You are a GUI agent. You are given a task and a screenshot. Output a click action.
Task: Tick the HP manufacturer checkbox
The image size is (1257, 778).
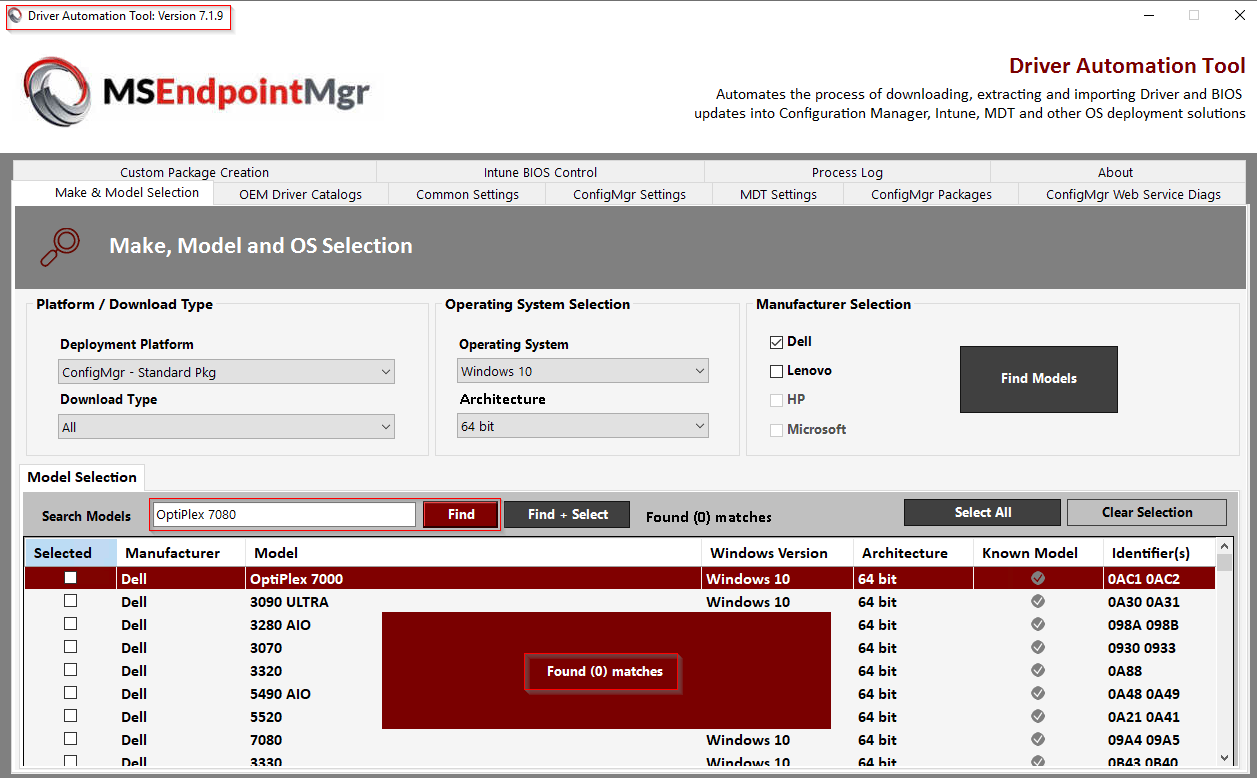pyautogui.click(x=776, y=400)
